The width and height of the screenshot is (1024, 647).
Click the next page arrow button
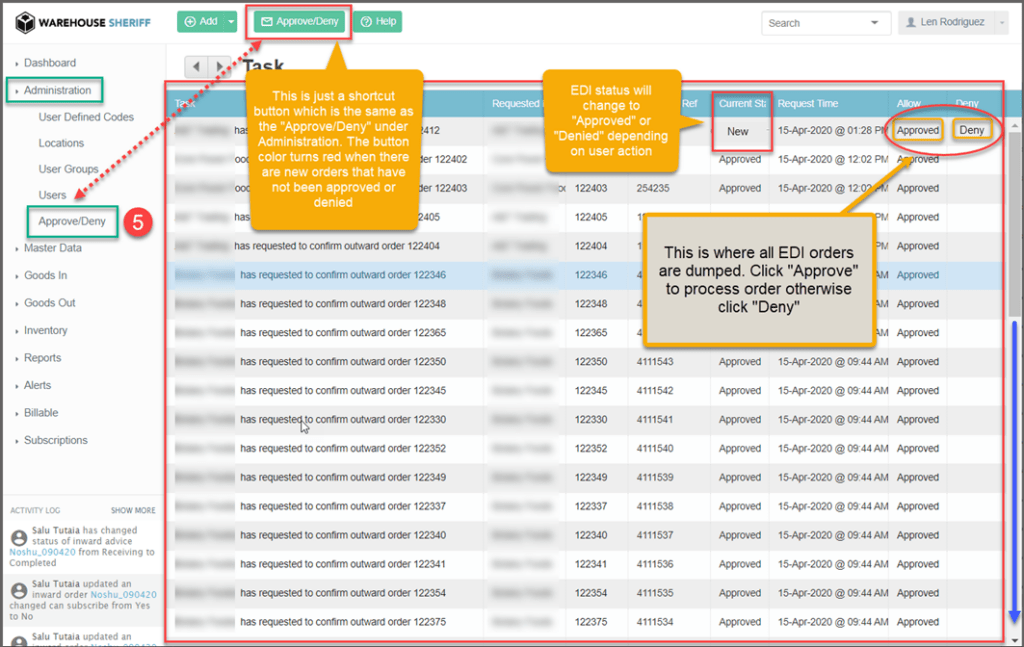pos(220,66)
